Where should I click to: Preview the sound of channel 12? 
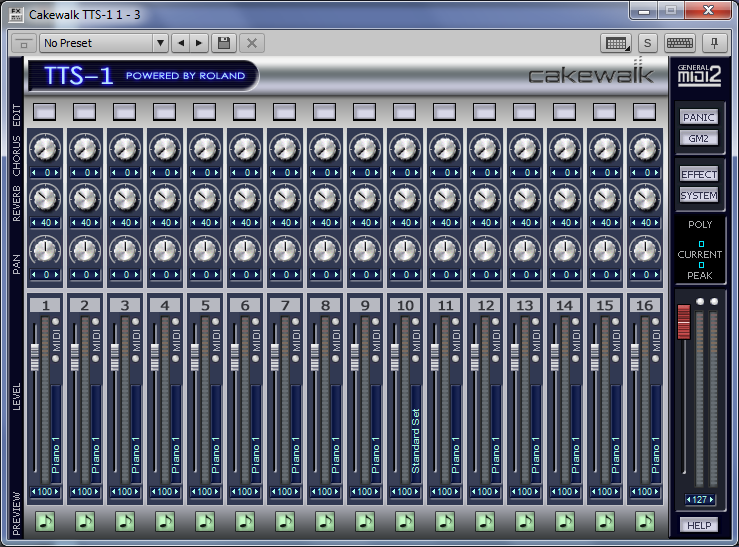click(x=484, y=521)
